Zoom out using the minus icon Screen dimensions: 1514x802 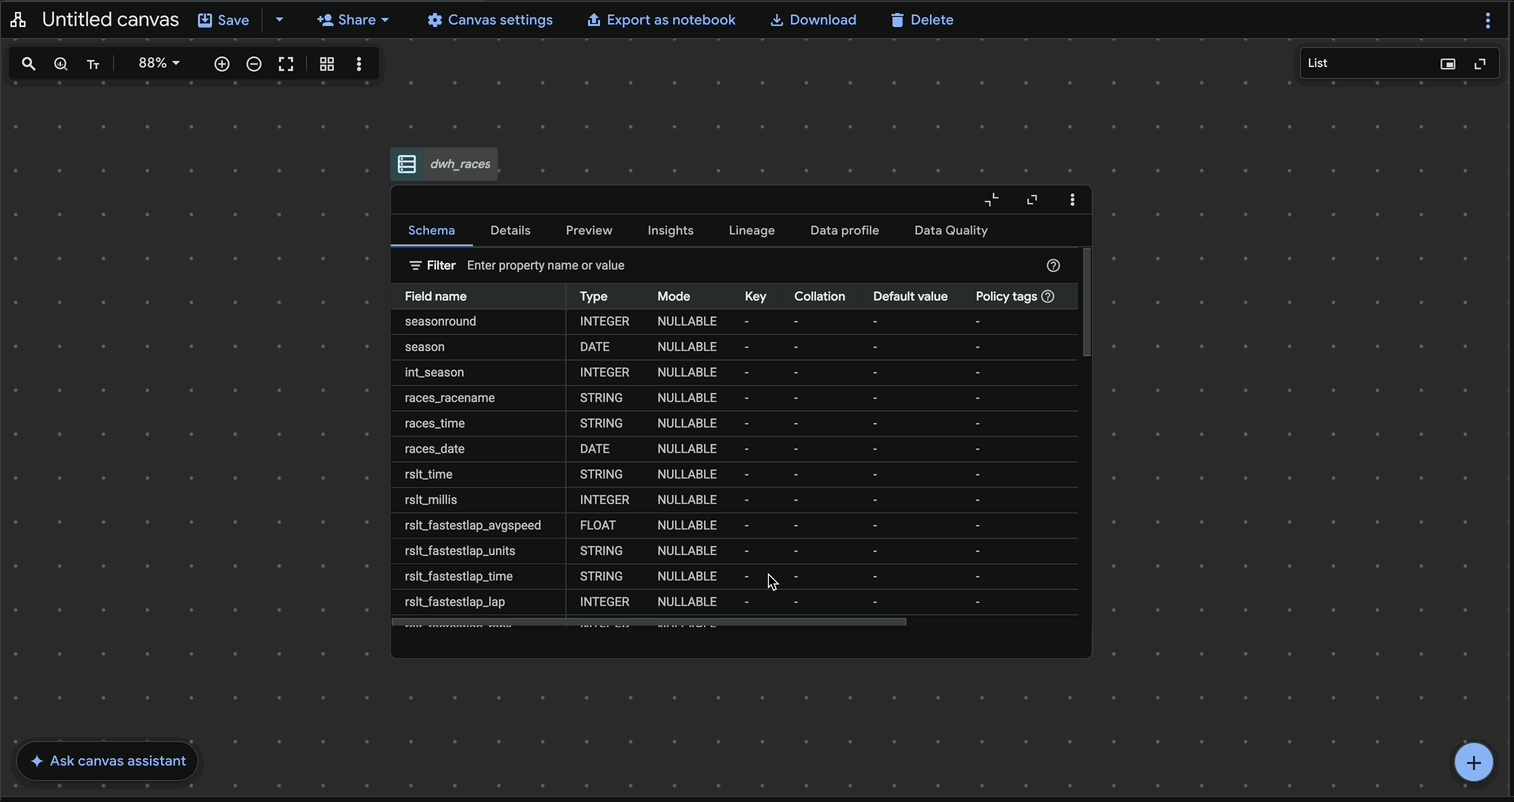pyautogui.click(x=253, y=63)
